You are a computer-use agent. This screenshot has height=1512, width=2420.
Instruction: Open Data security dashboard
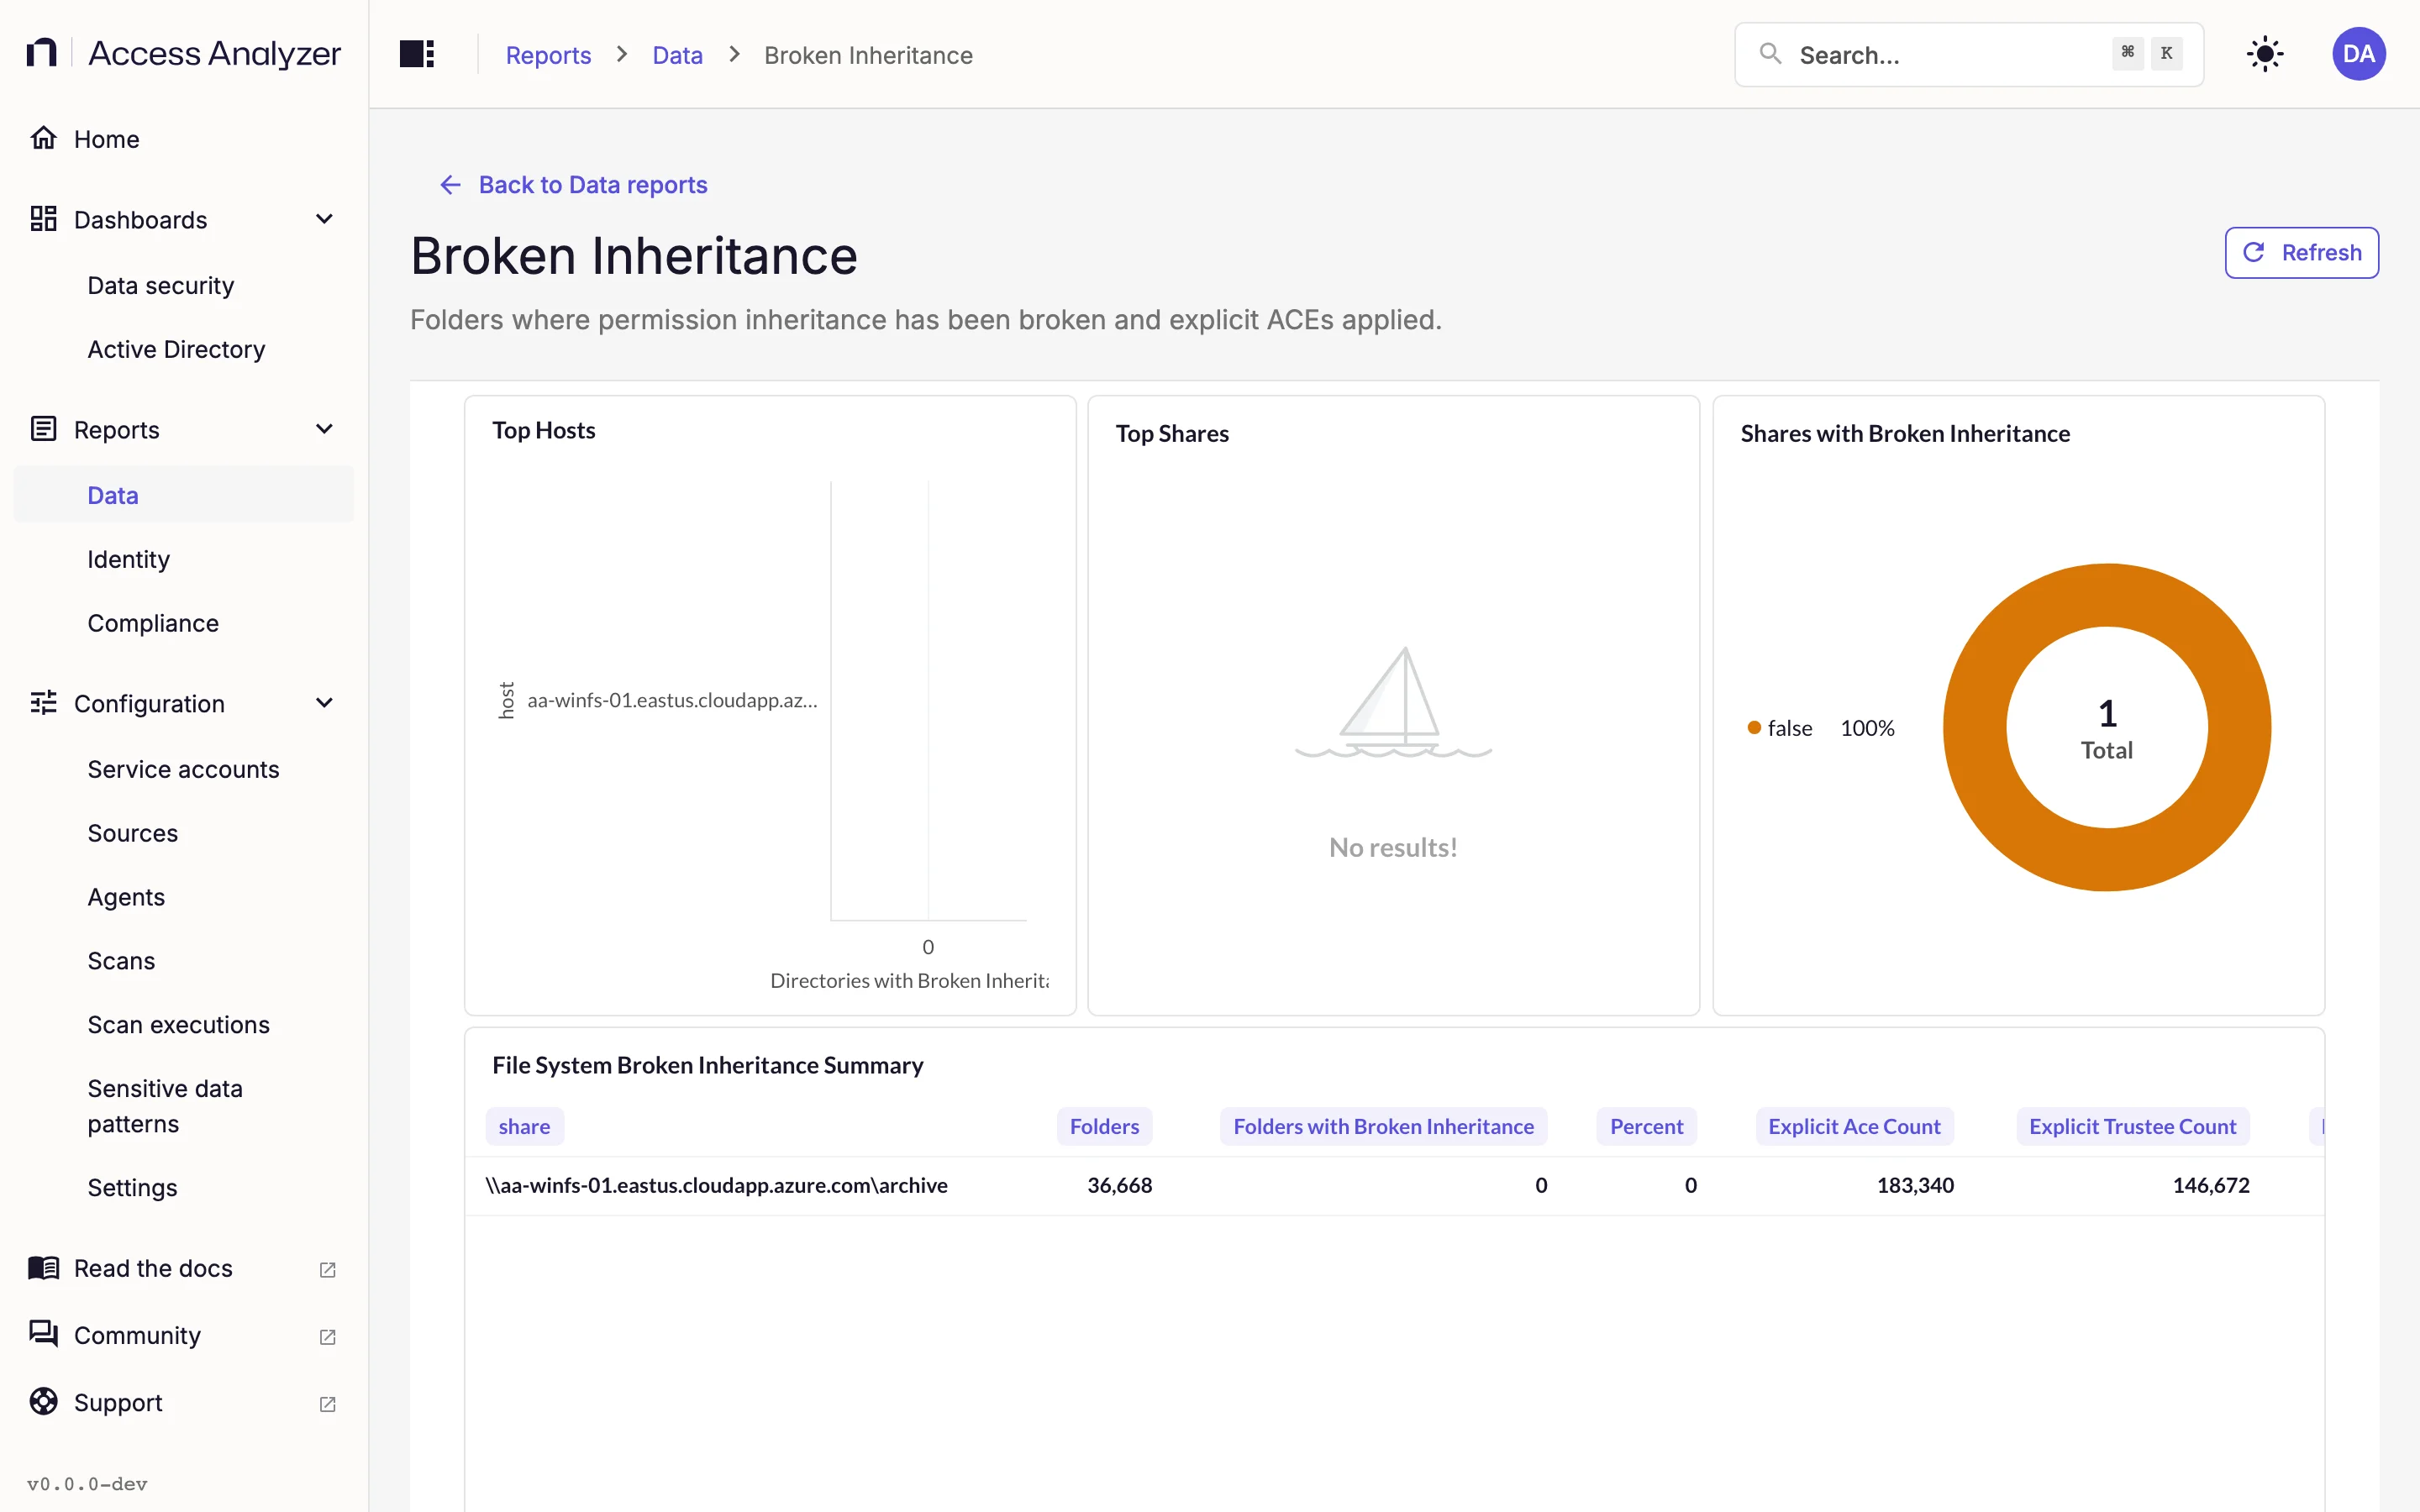coord(161,286)
